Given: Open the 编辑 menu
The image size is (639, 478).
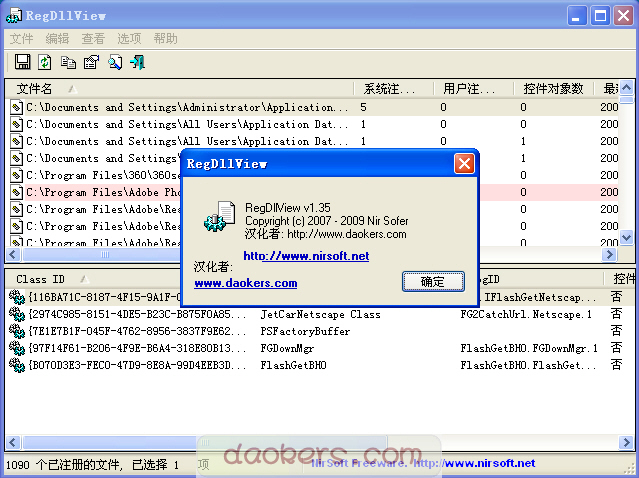Looking at the screenshot, I should (57, 39).
